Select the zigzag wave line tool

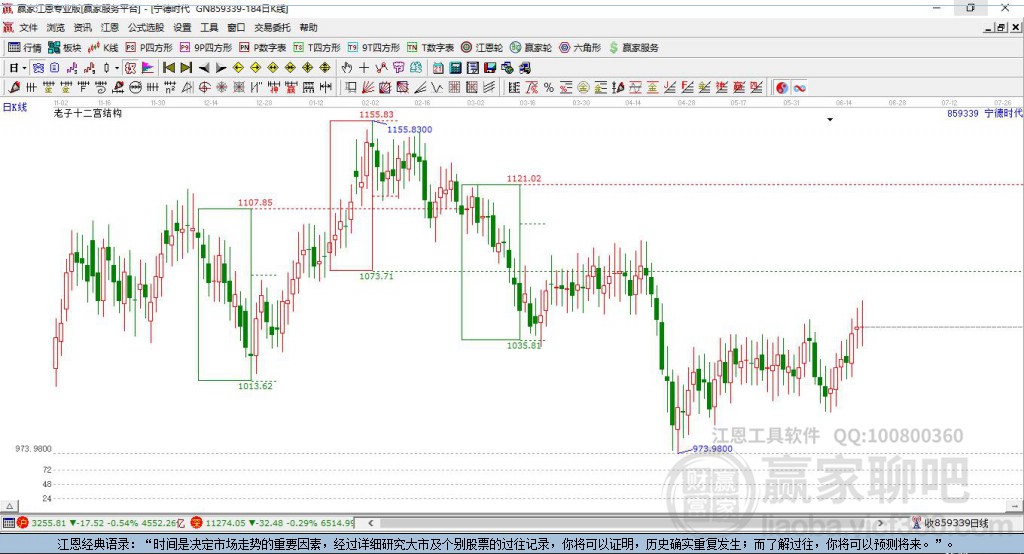[437, 88]
